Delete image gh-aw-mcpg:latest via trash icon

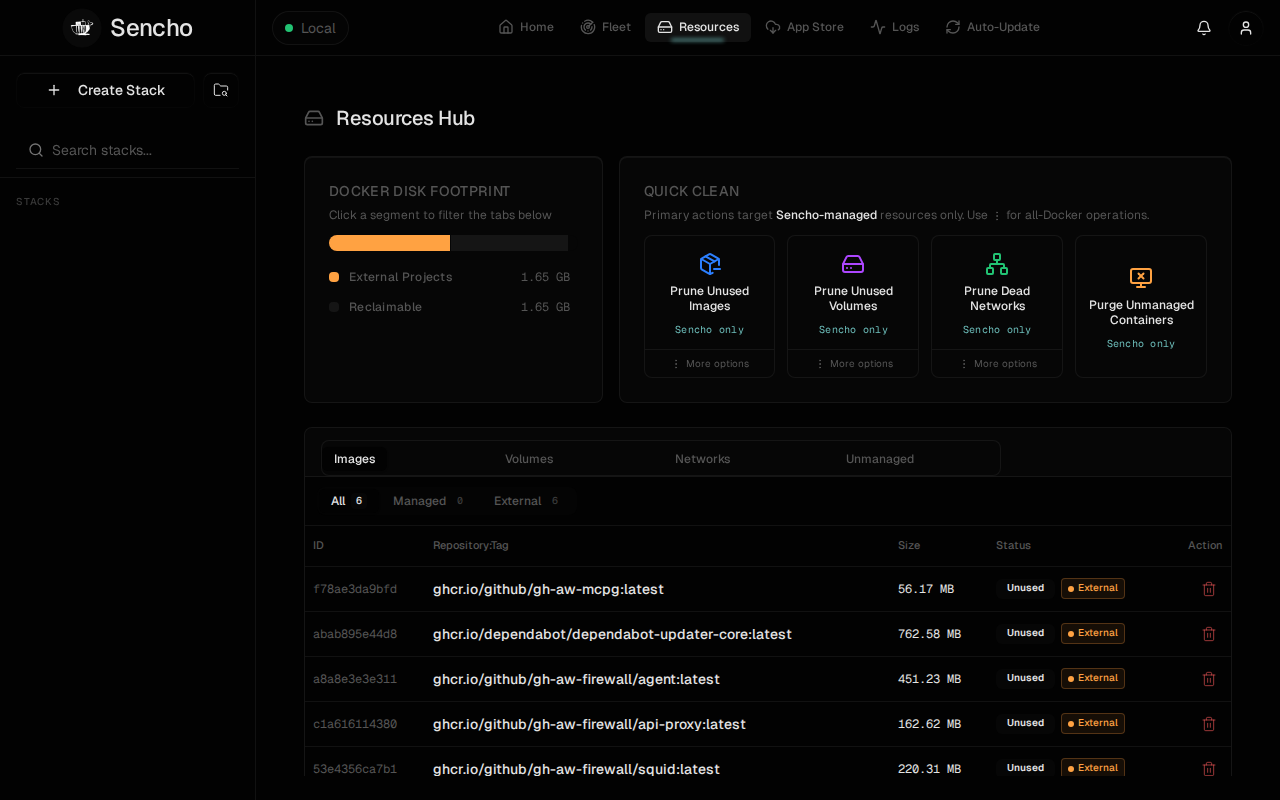[1209, 589]
